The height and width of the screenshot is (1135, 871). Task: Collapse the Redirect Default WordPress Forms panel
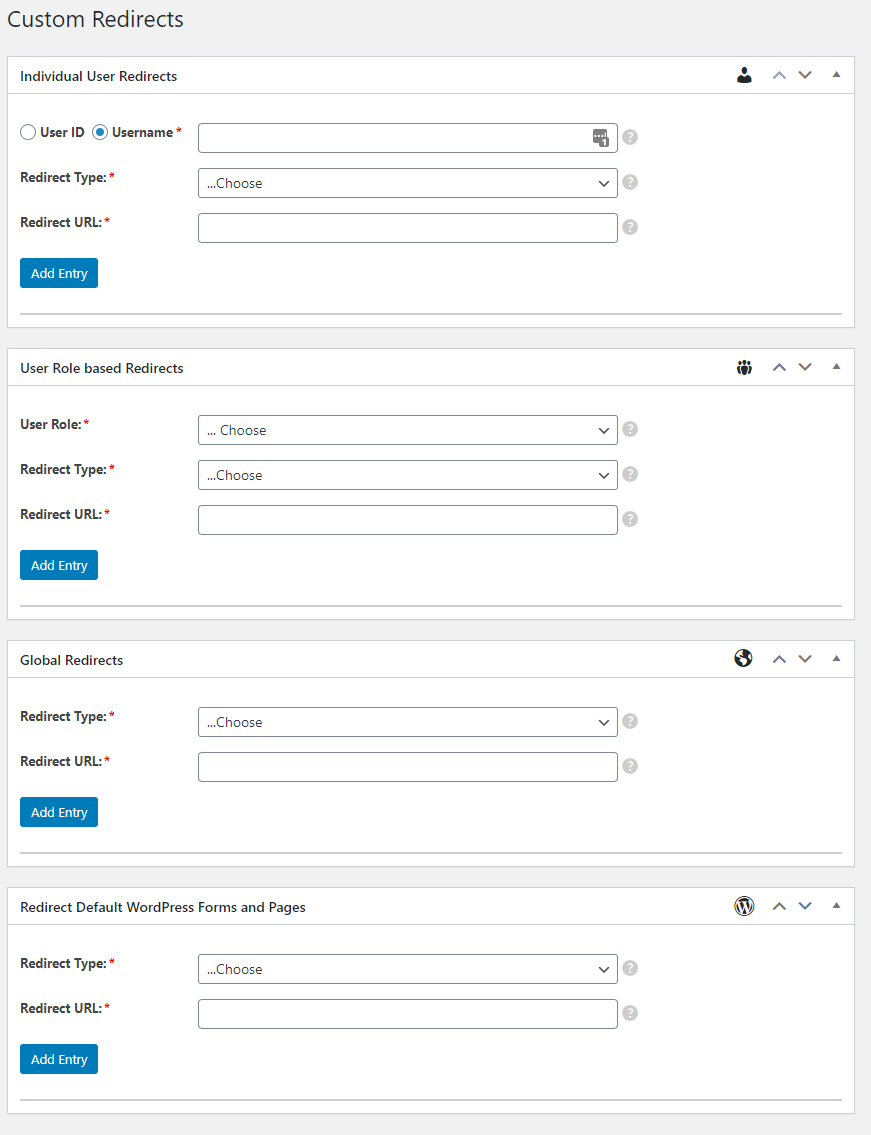[836, 906]
